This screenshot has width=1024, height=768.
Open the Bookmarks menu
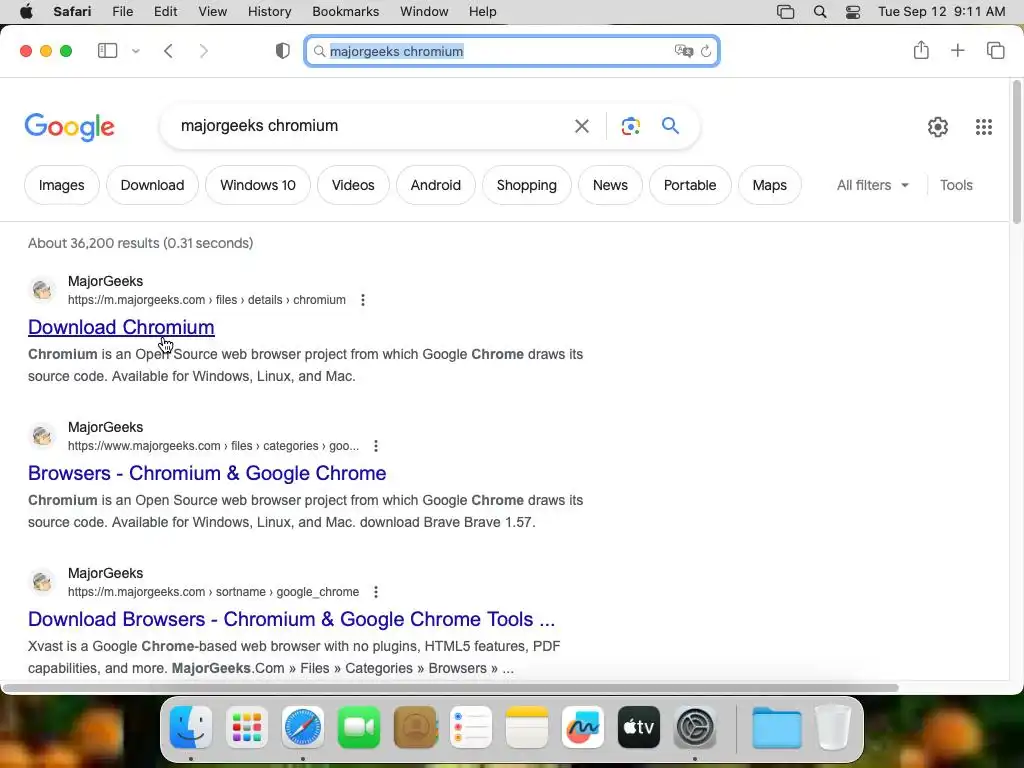tap(345, 11)
